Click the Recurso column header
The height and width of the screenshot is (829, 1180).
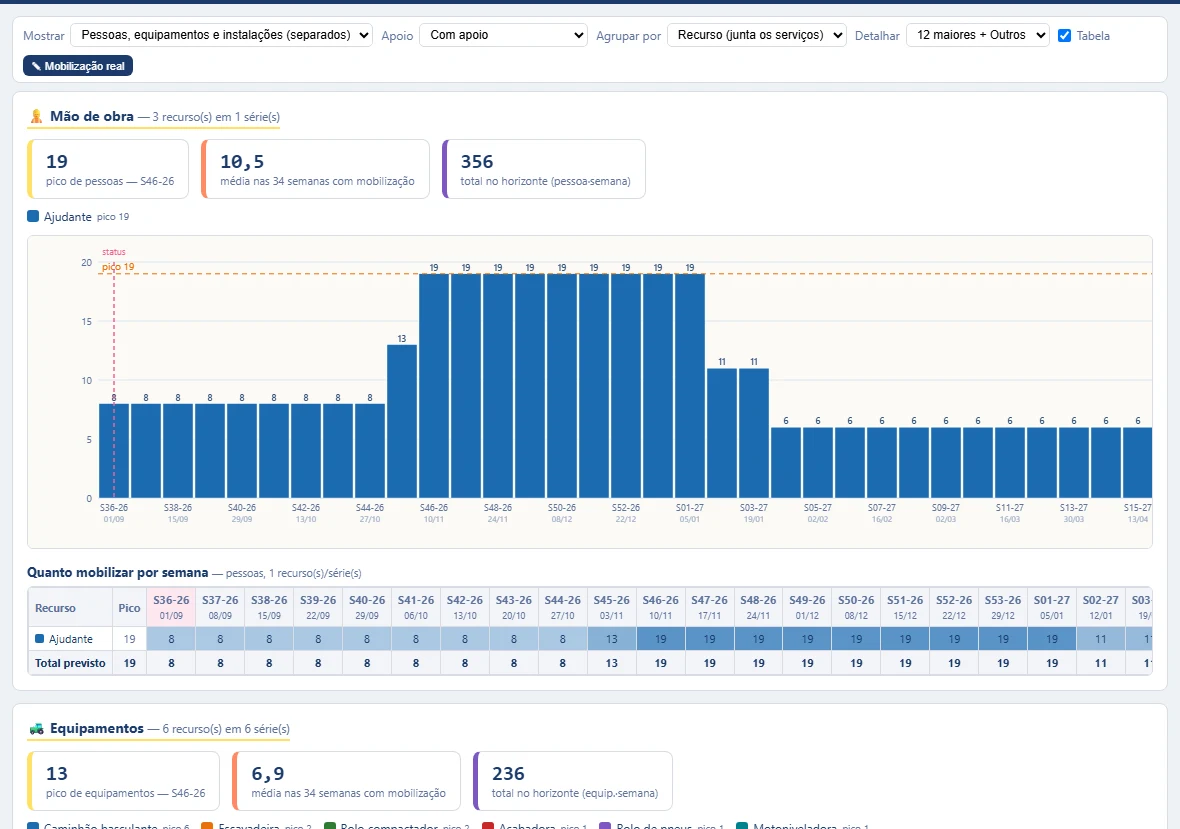tap(71, 608)
